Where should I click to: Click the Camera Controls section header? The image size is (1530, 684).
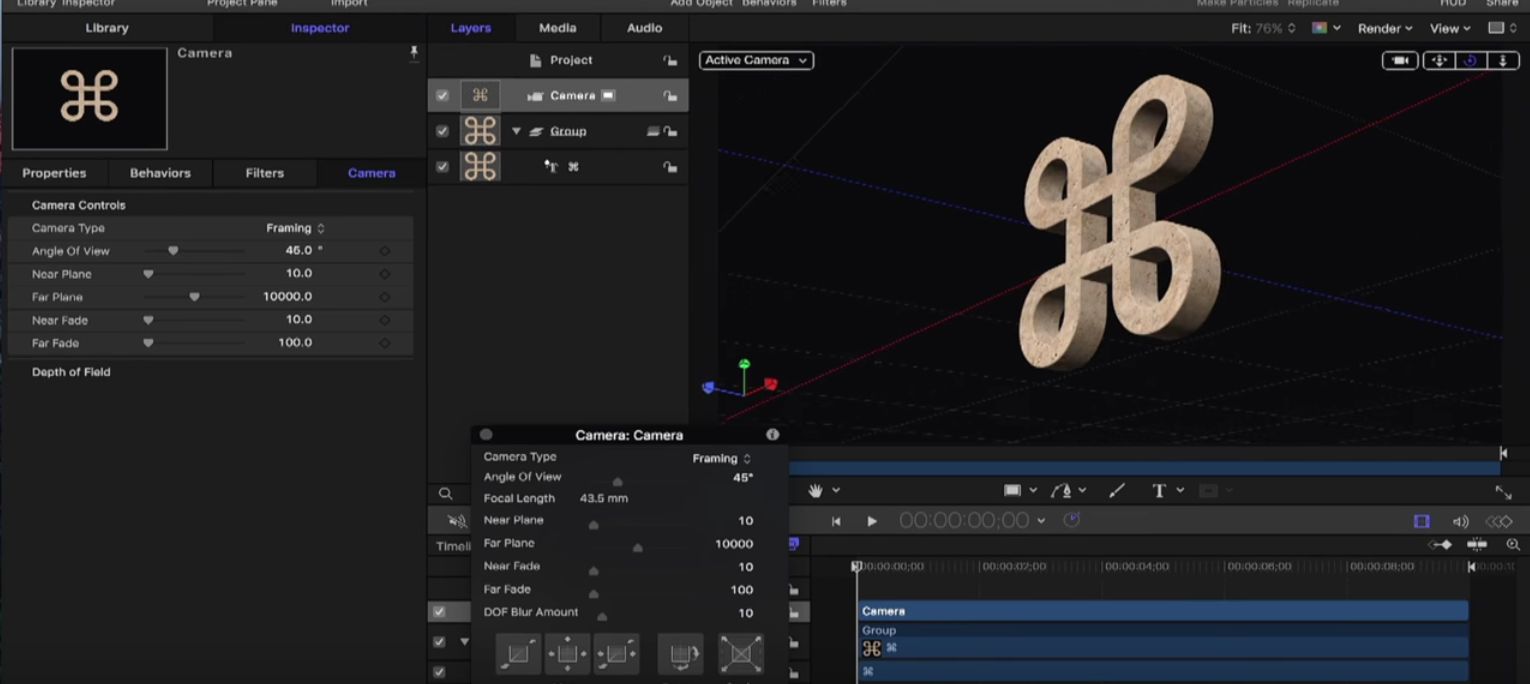pyautogui.click(x=79, y=205)
